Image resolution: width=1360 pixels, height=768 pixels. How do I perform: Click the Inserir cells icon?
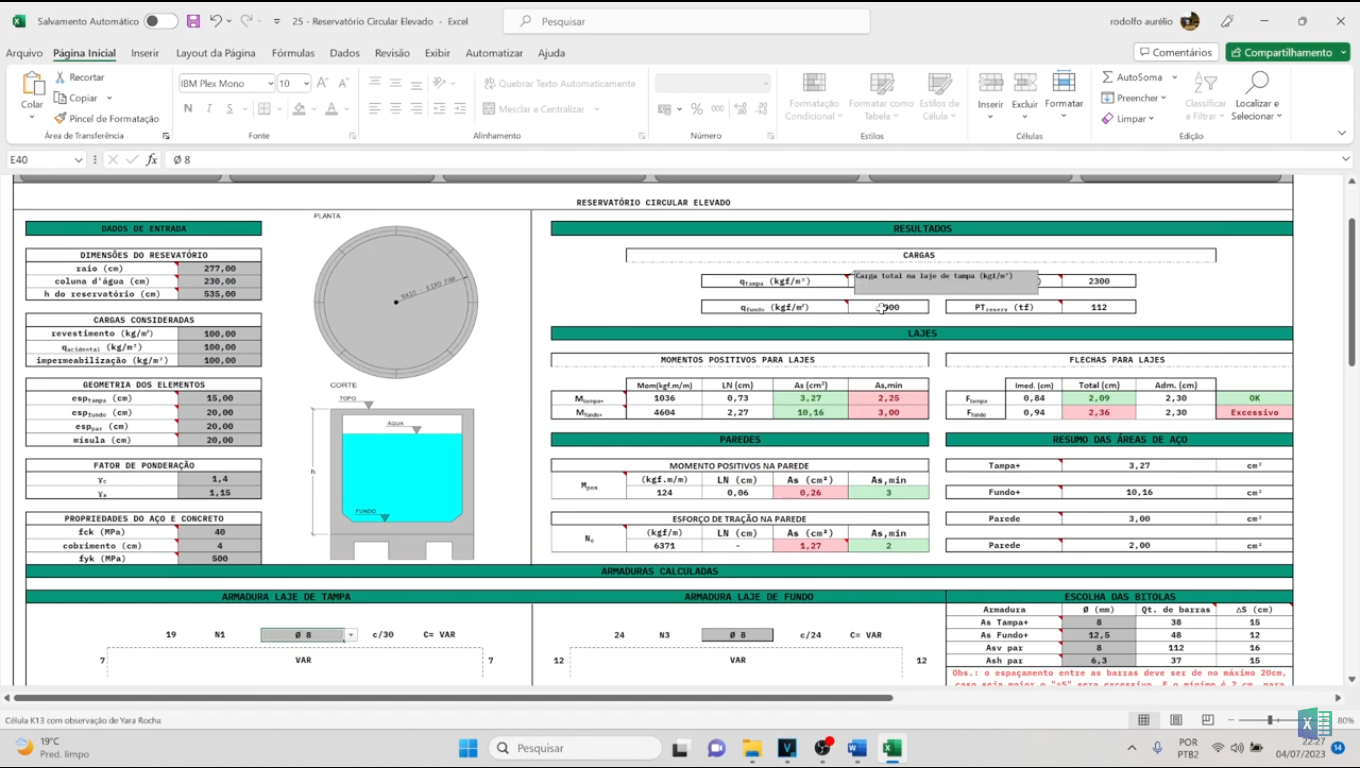pos(990,84)
